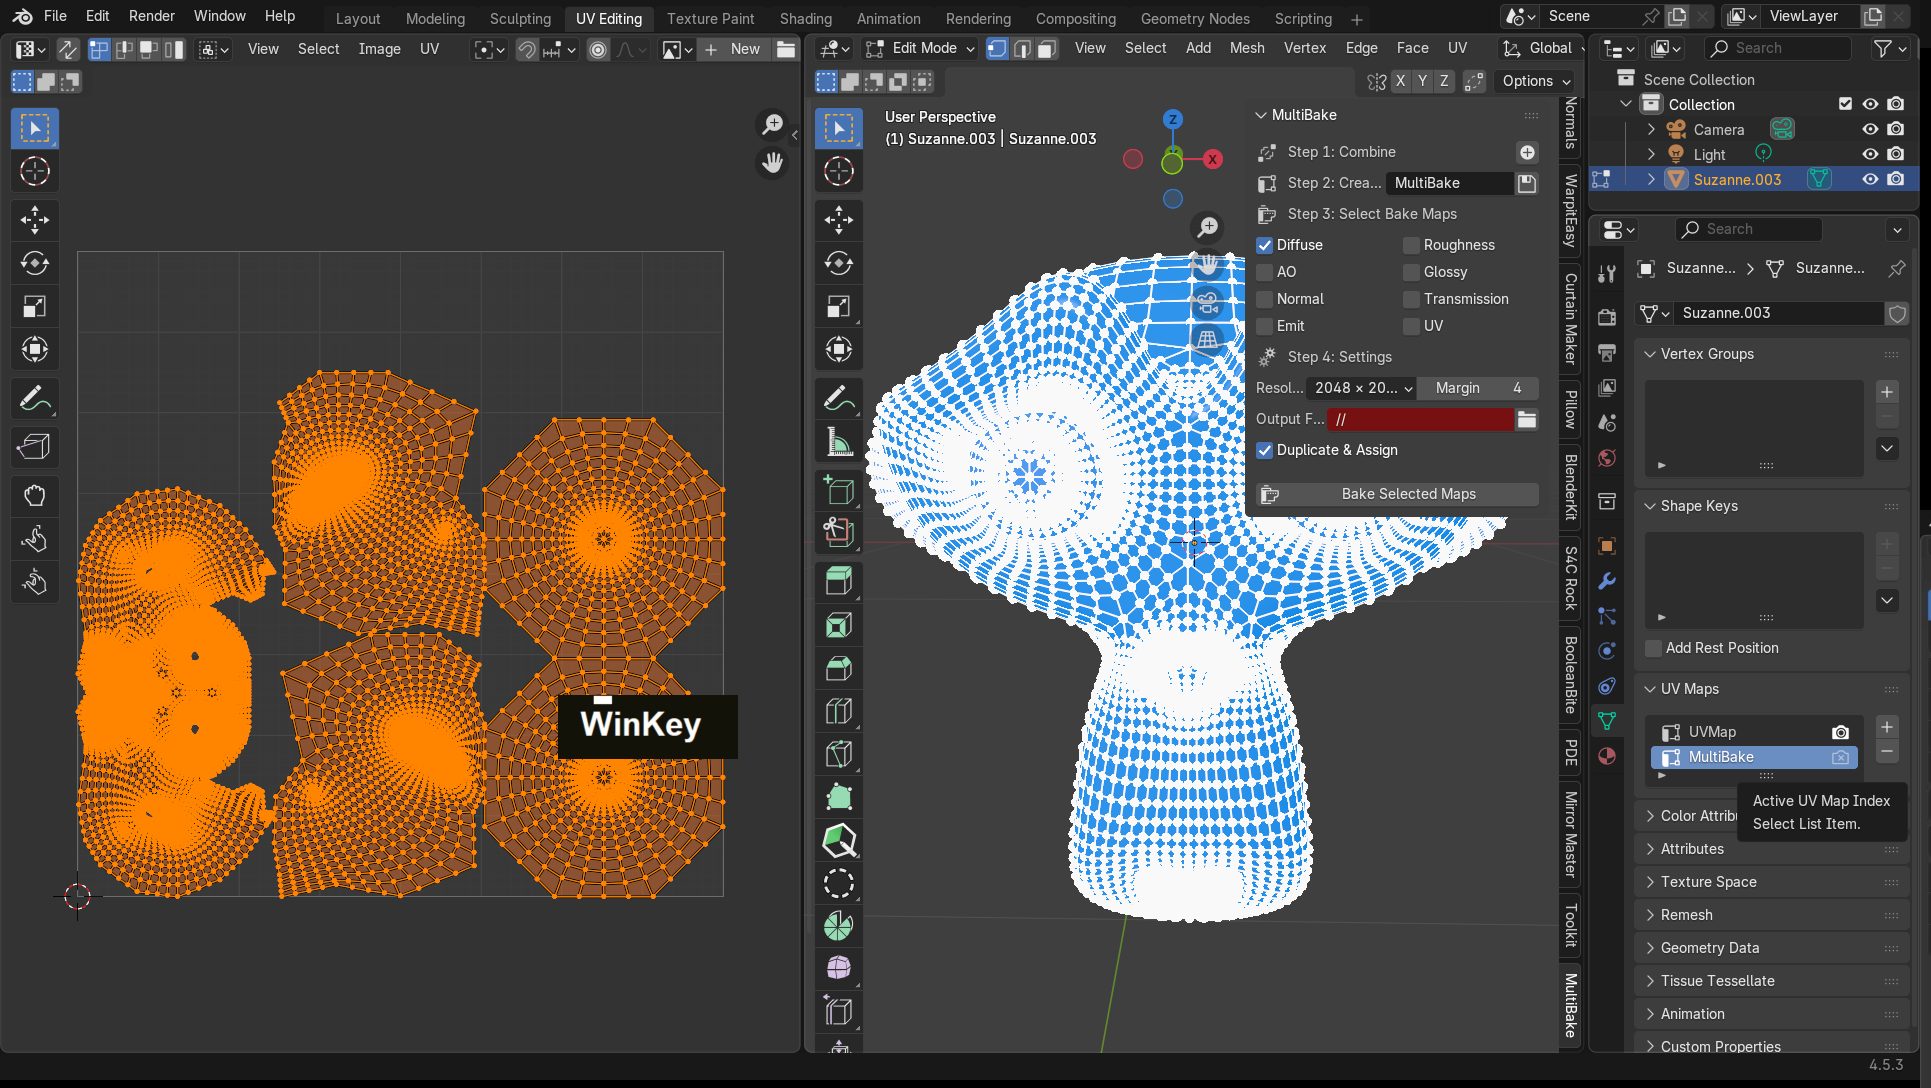Viewport: 1931px width, 1088px height.
Task: Open the Render menu
Action: click(151, 16)
